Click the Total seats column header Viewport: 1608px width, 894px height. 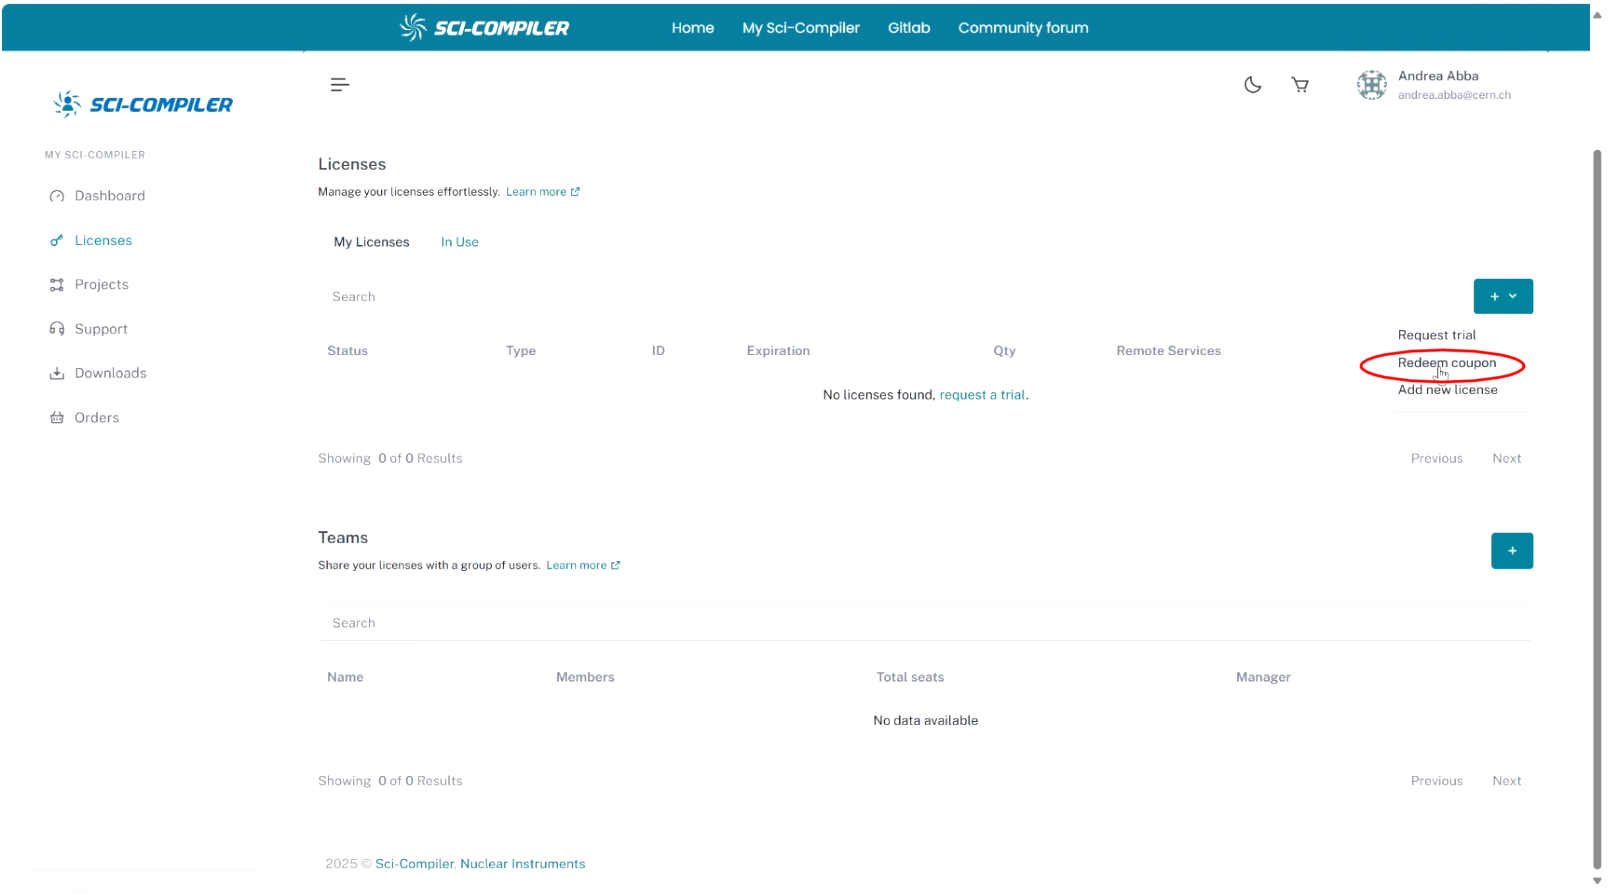(x=910, y=677)
